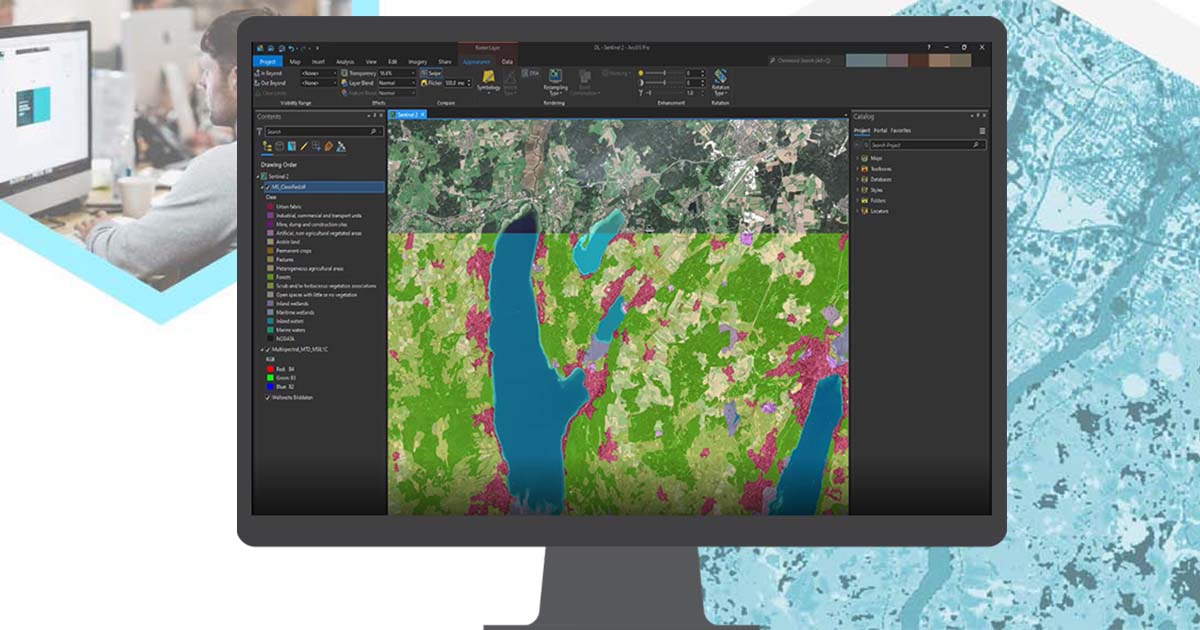
Task: Open the Portal tab in the Catalog pane
Action: (879, 131)
